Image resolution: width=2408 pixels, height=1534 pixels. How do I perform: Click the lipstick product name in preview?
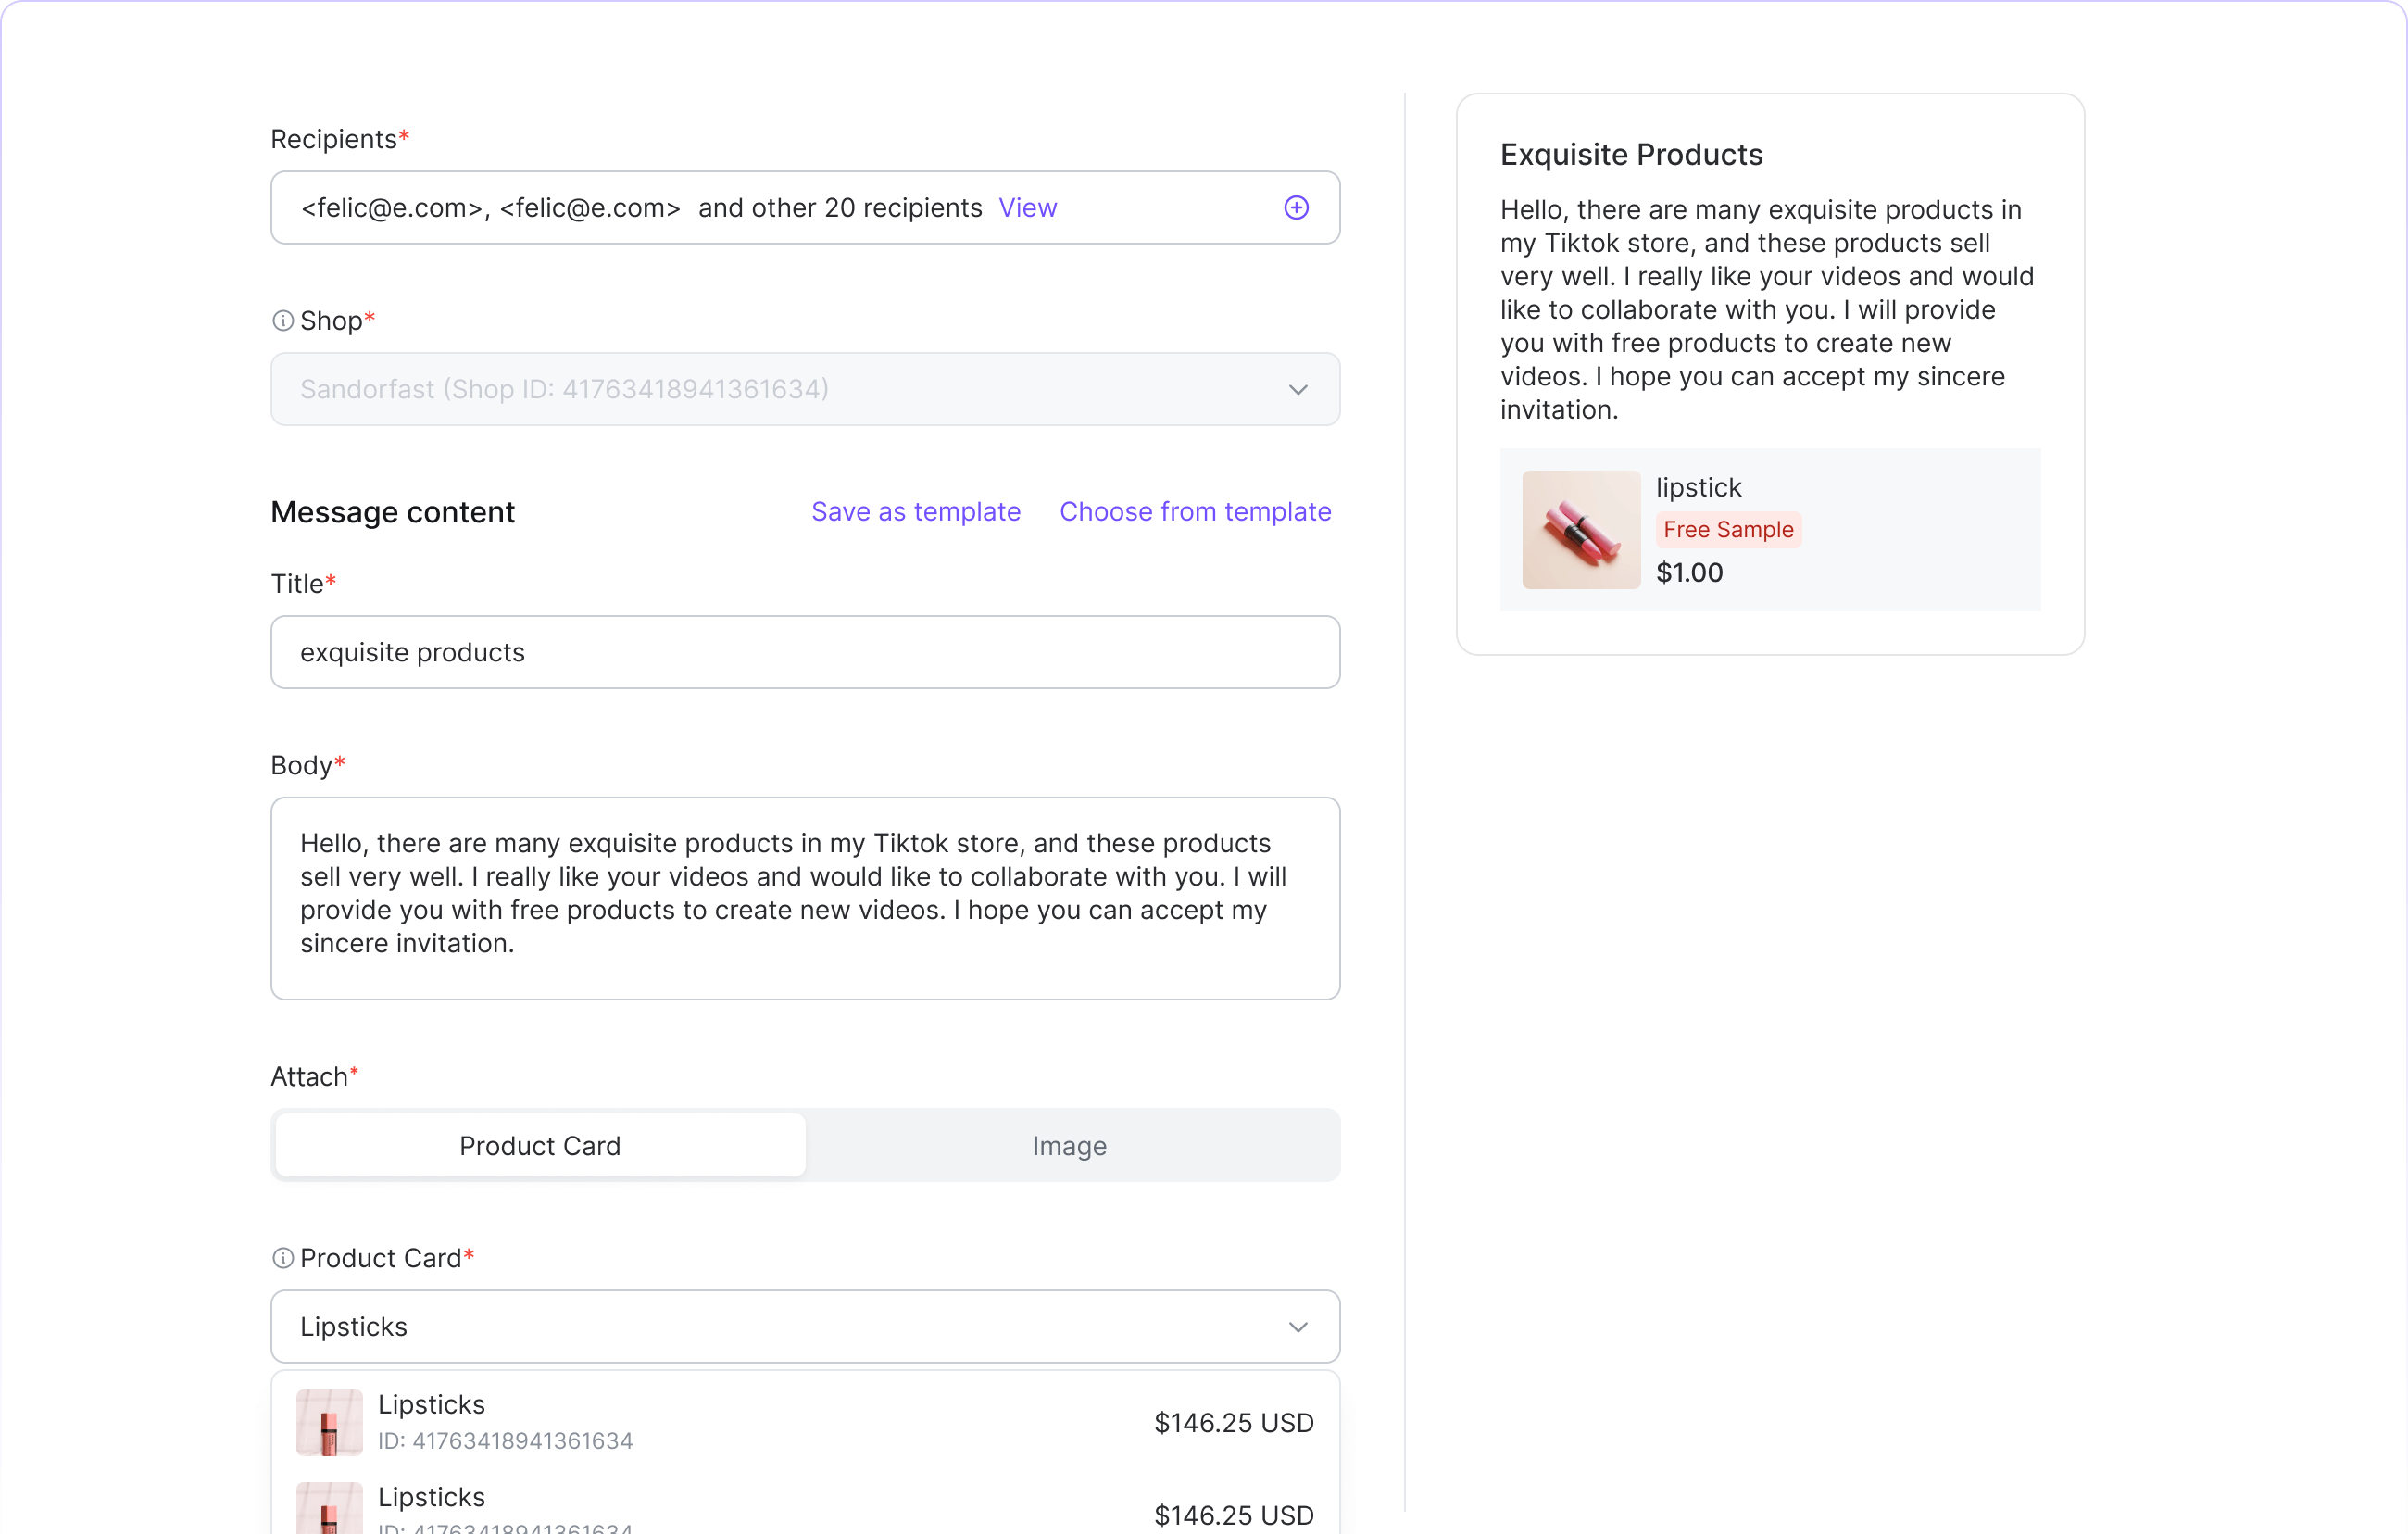[x=1698, y=487]
